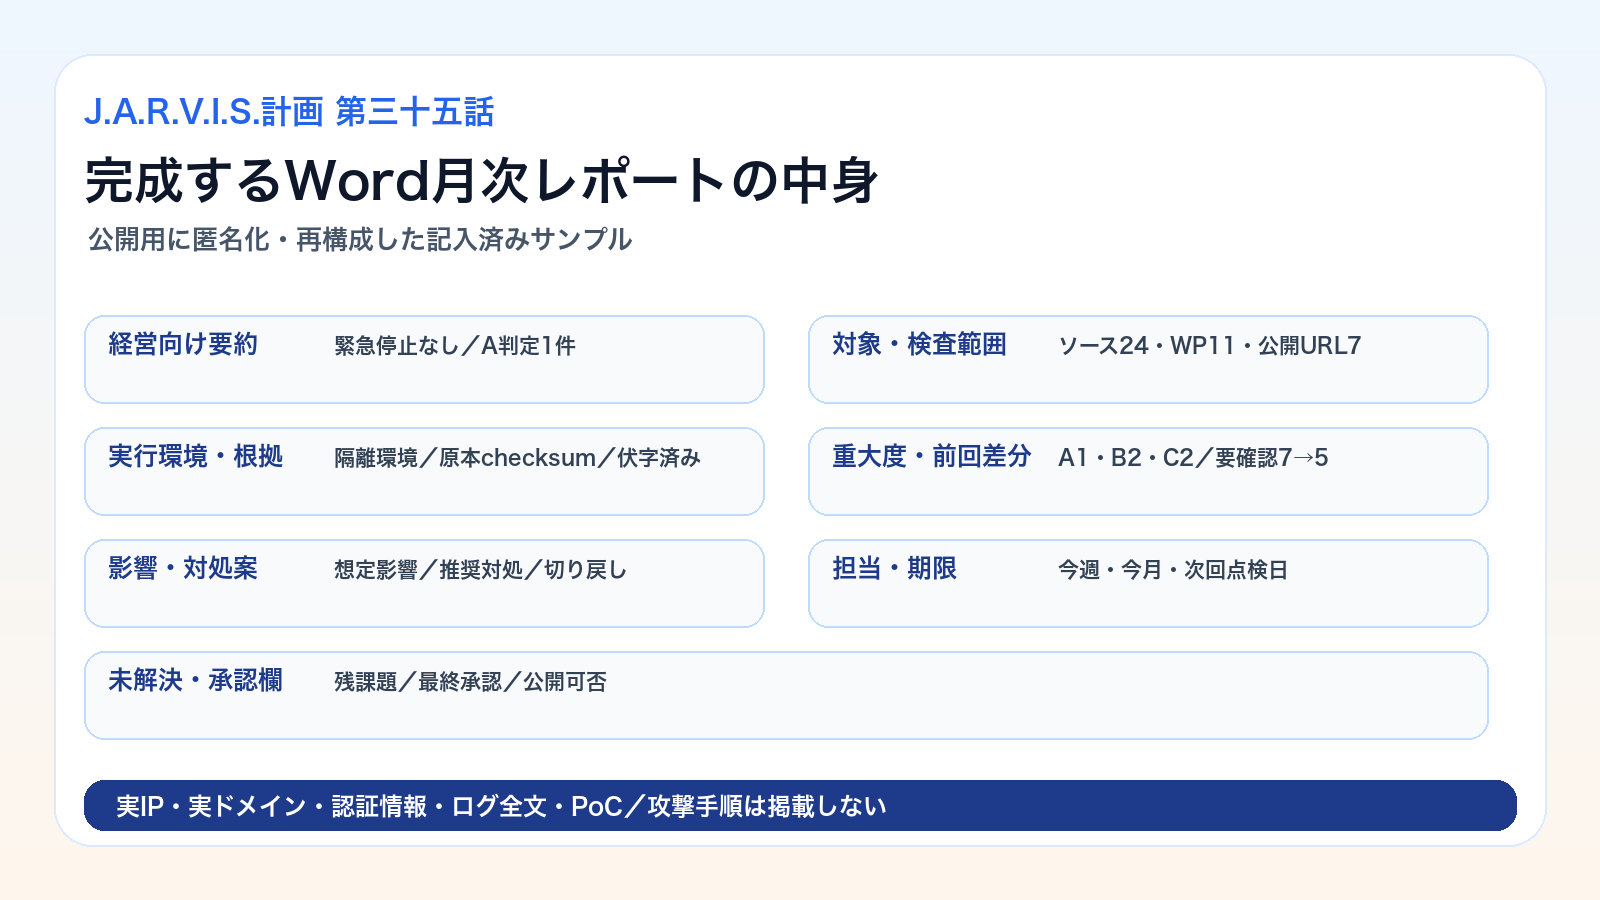Click the text '隔離環境／原本checksum／伏字済み'
This screenshot has height=900, width=1600.
[x=517, y=458]
